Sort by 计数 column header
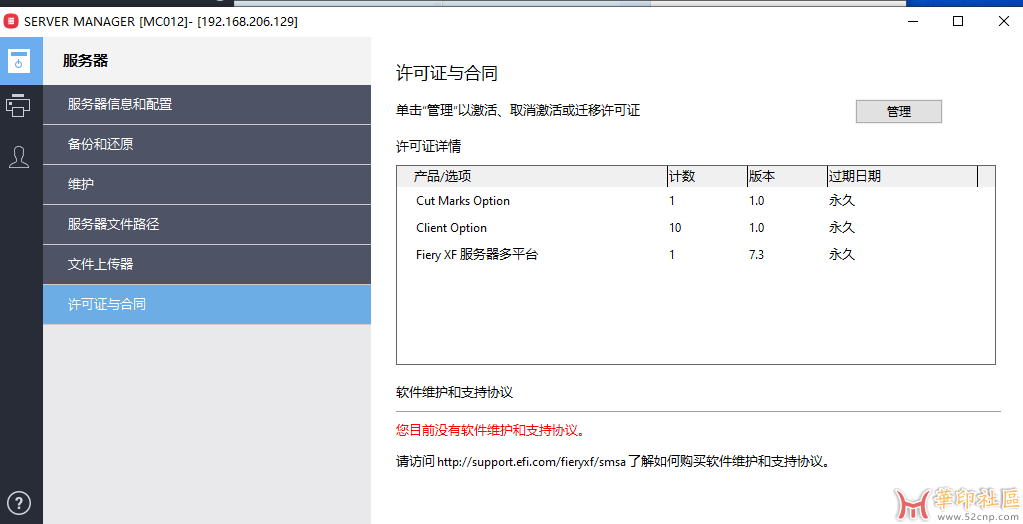The height and width of the screenshot is (524, 1023). [x=707, y=176]
